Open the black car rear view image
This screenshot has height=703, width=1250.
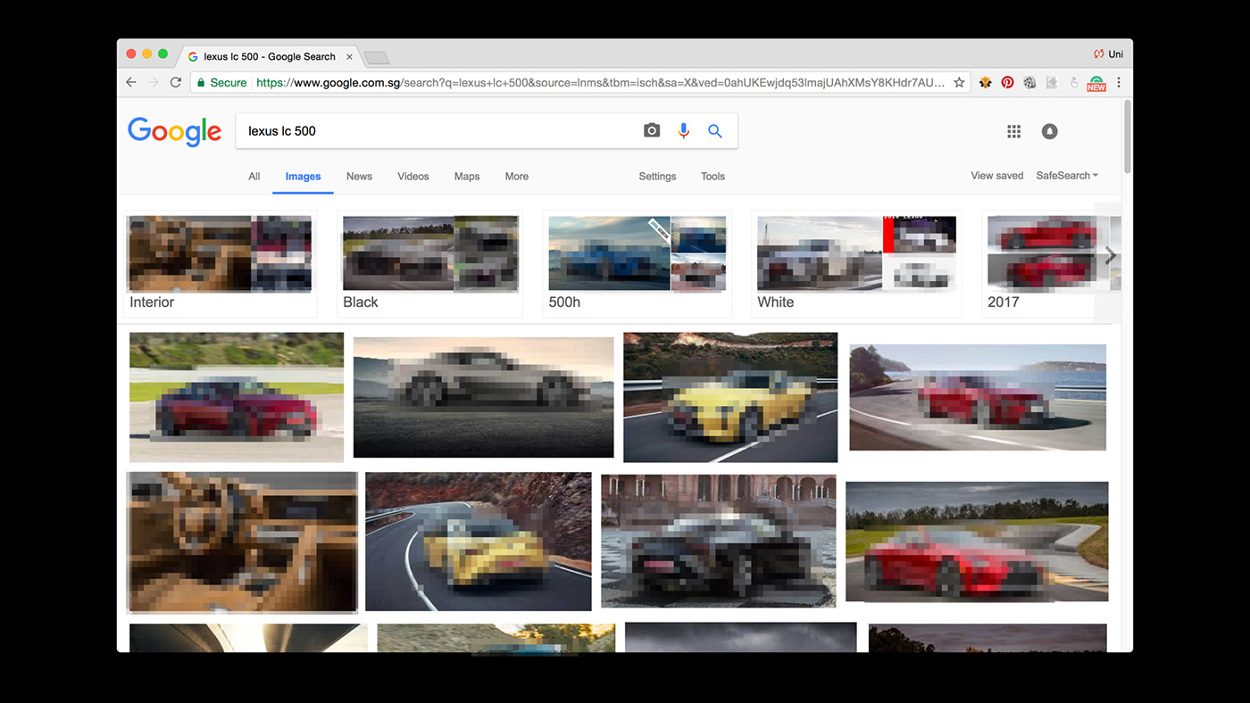[718, 541]
